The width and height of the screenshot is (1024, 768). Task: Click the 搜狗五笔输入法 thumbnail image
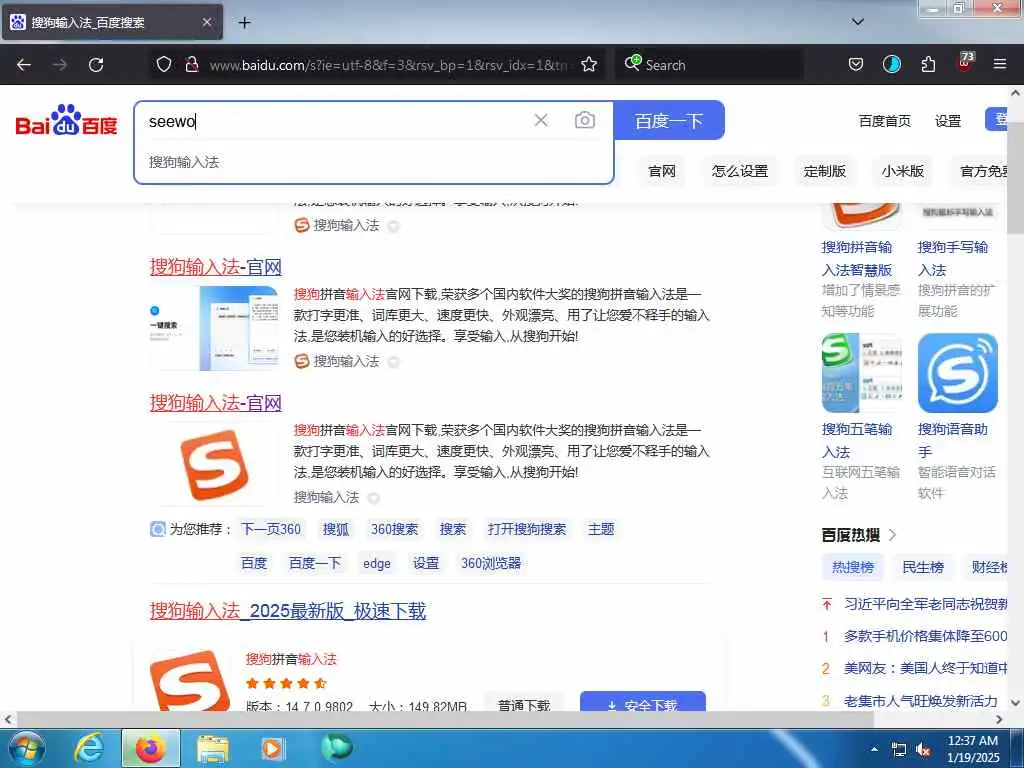[x=861, y=373]
